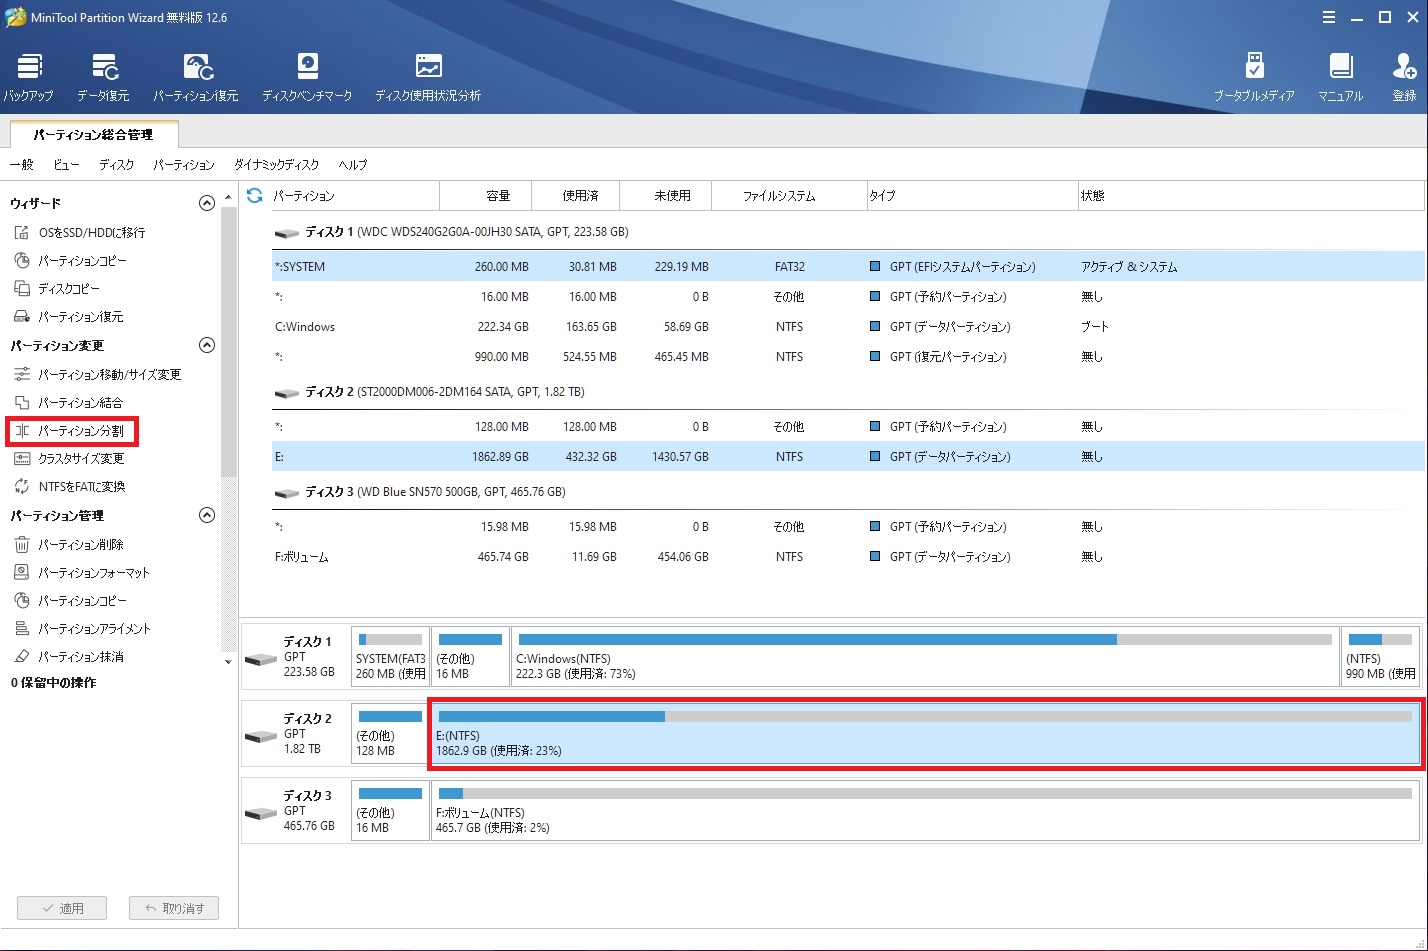1428x951 pixels.
Task: Select the E: partition row in list
Action: click(848, 457)
